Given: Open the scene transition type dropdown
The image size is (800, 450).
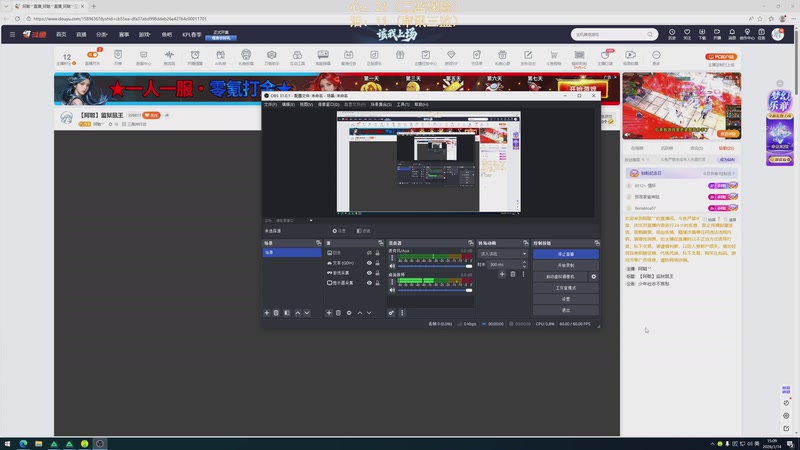Looking at the screenshot, I should [x=503, y=254].
